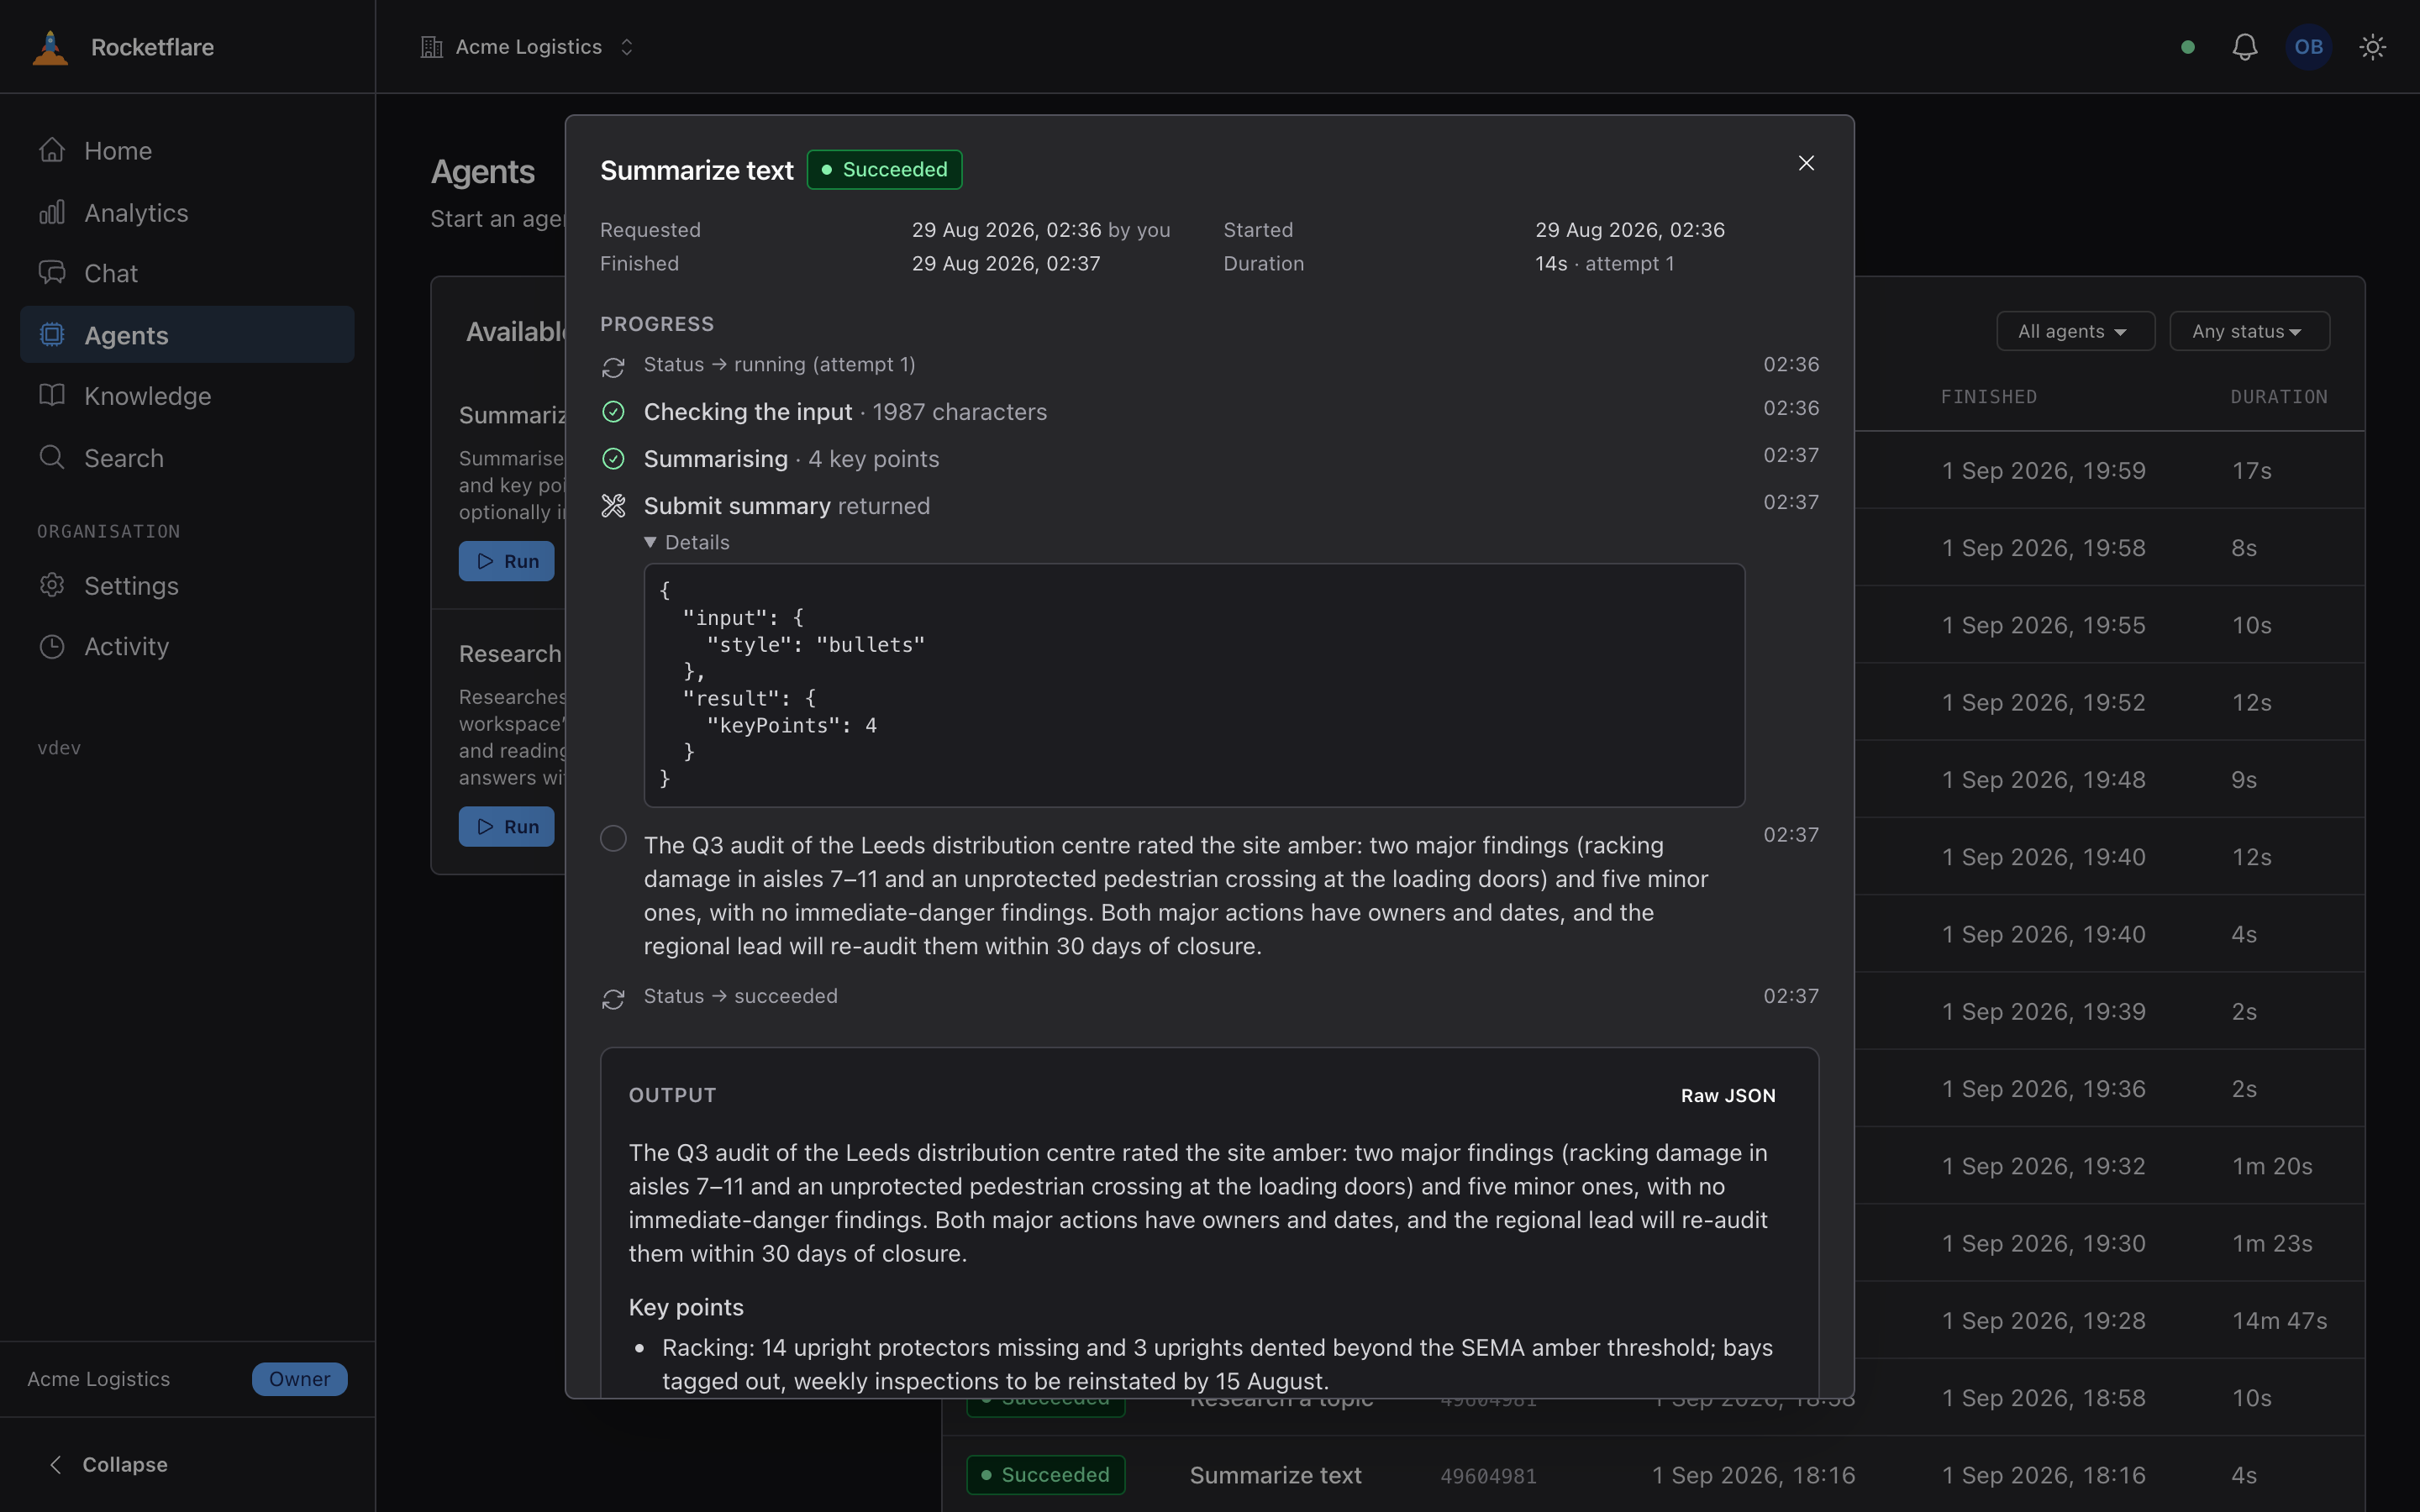Collapse the Details disclosure triangle
The image size is (2420, 1512).
pyautogui.click(x=650, y=542)
